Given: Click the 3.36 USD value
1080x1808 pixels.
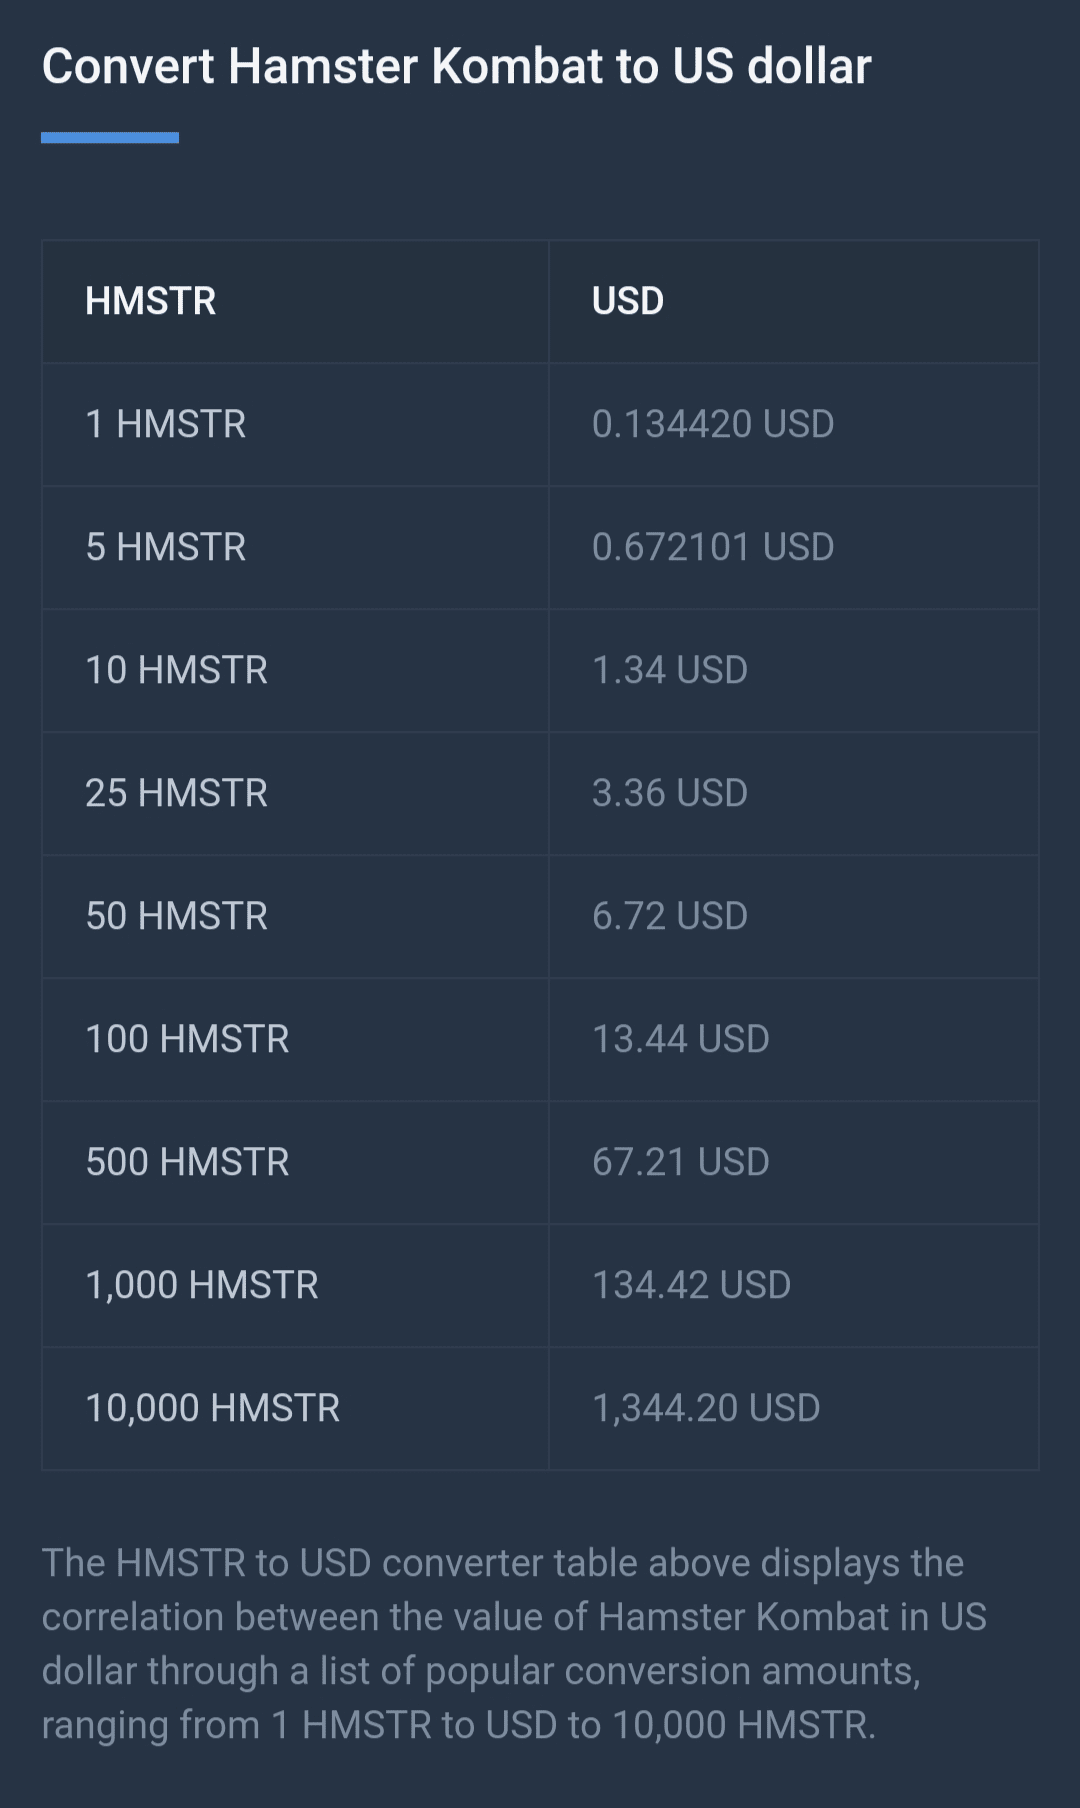Looking at the screenshot, I should click(x=670, y=793).
